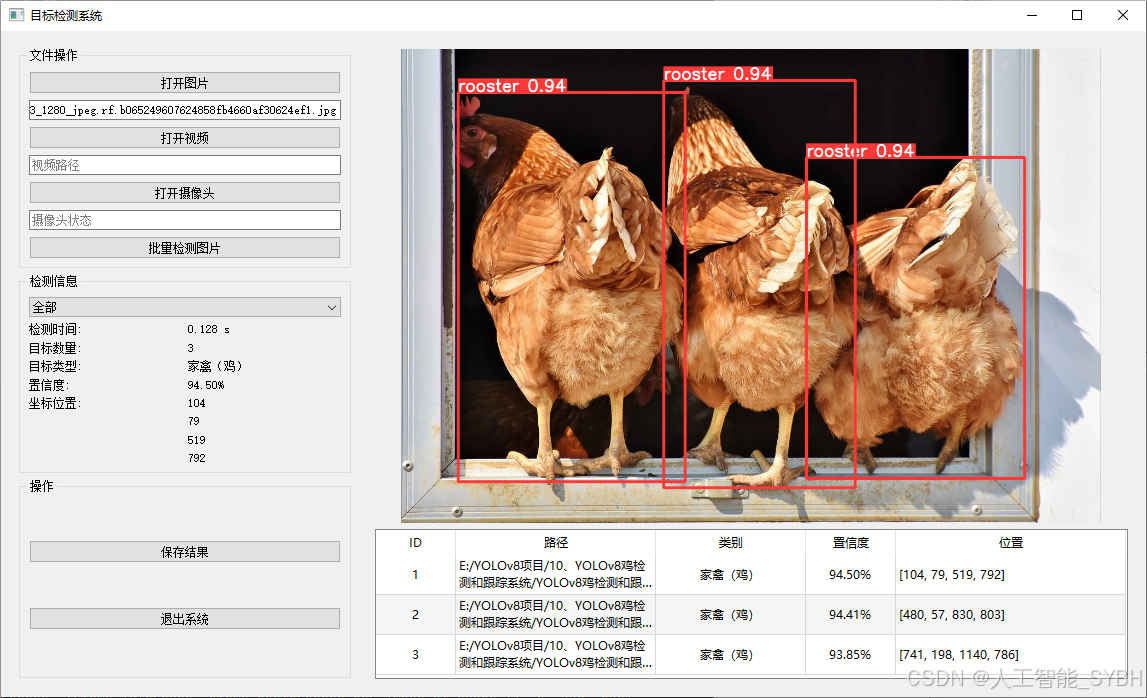1147x698 pixels.
Task: Click the 打开摄像头 button
Action: [x=184, y=192]
